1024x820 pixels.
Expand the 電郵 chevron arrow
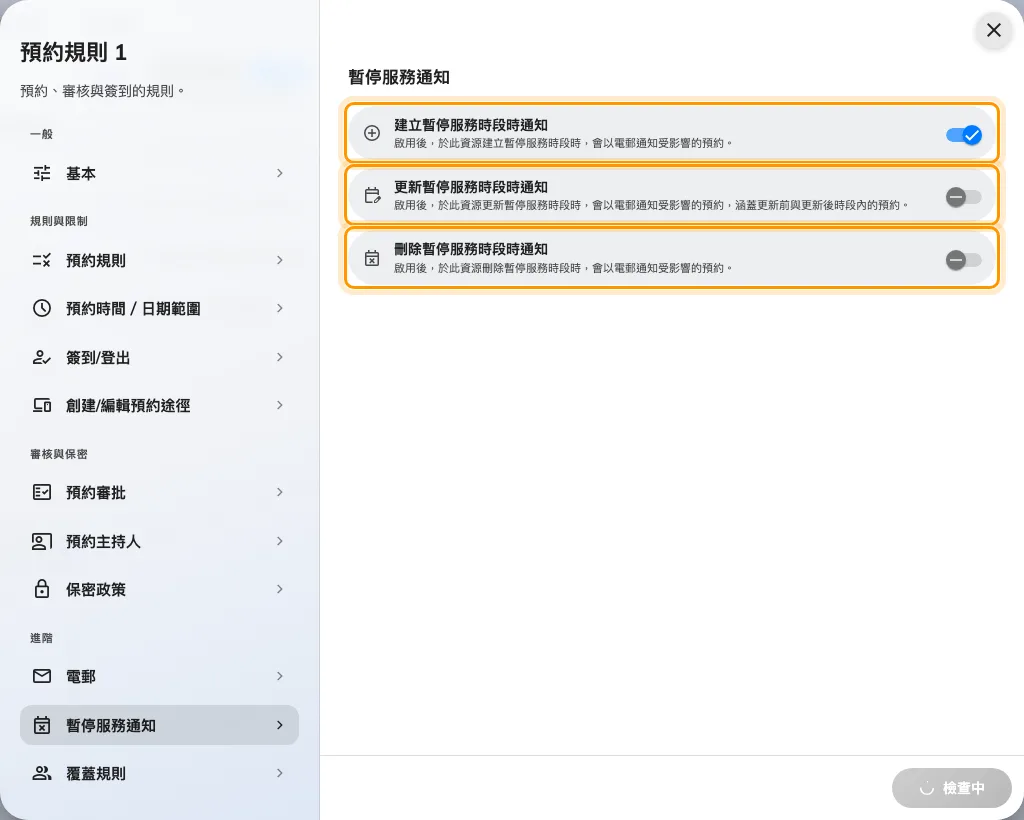(280, 676)
